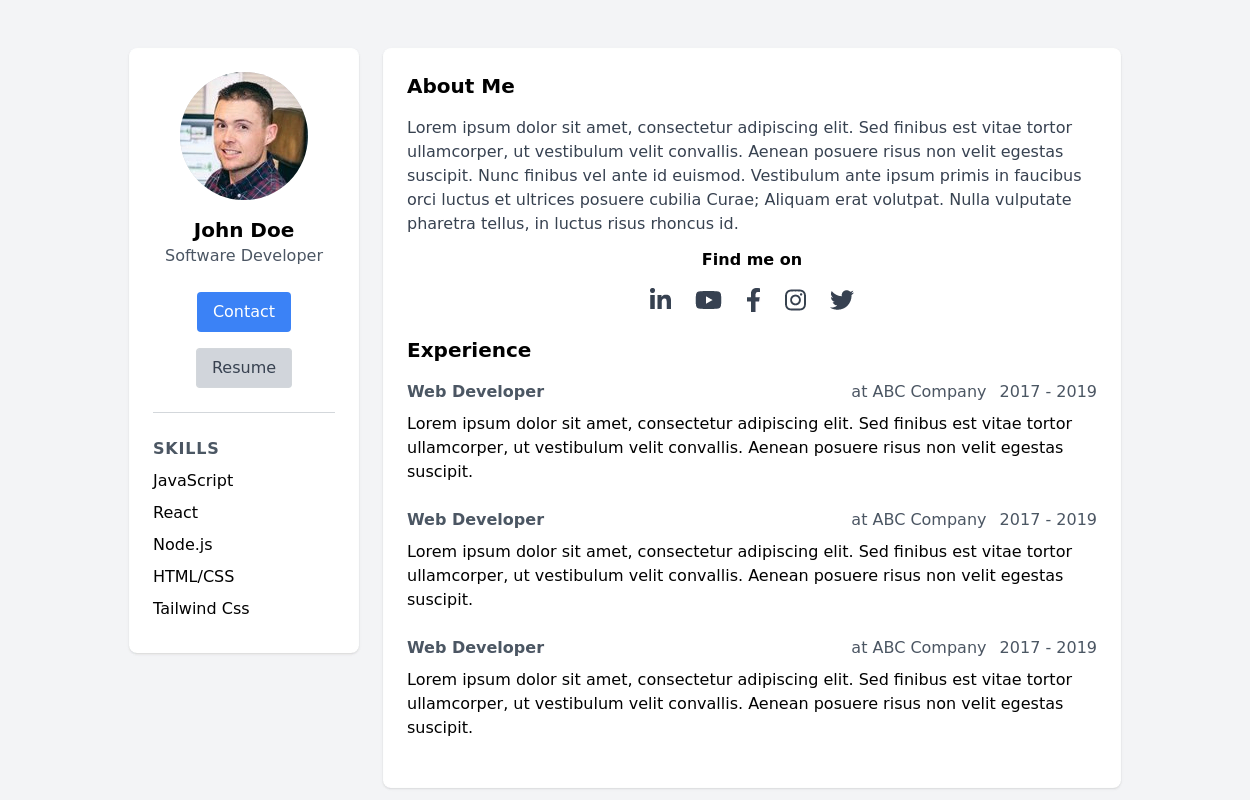Screen dimensions: 1250x800
Task: Click the Experience section heading
Action: tap(469, 350)
